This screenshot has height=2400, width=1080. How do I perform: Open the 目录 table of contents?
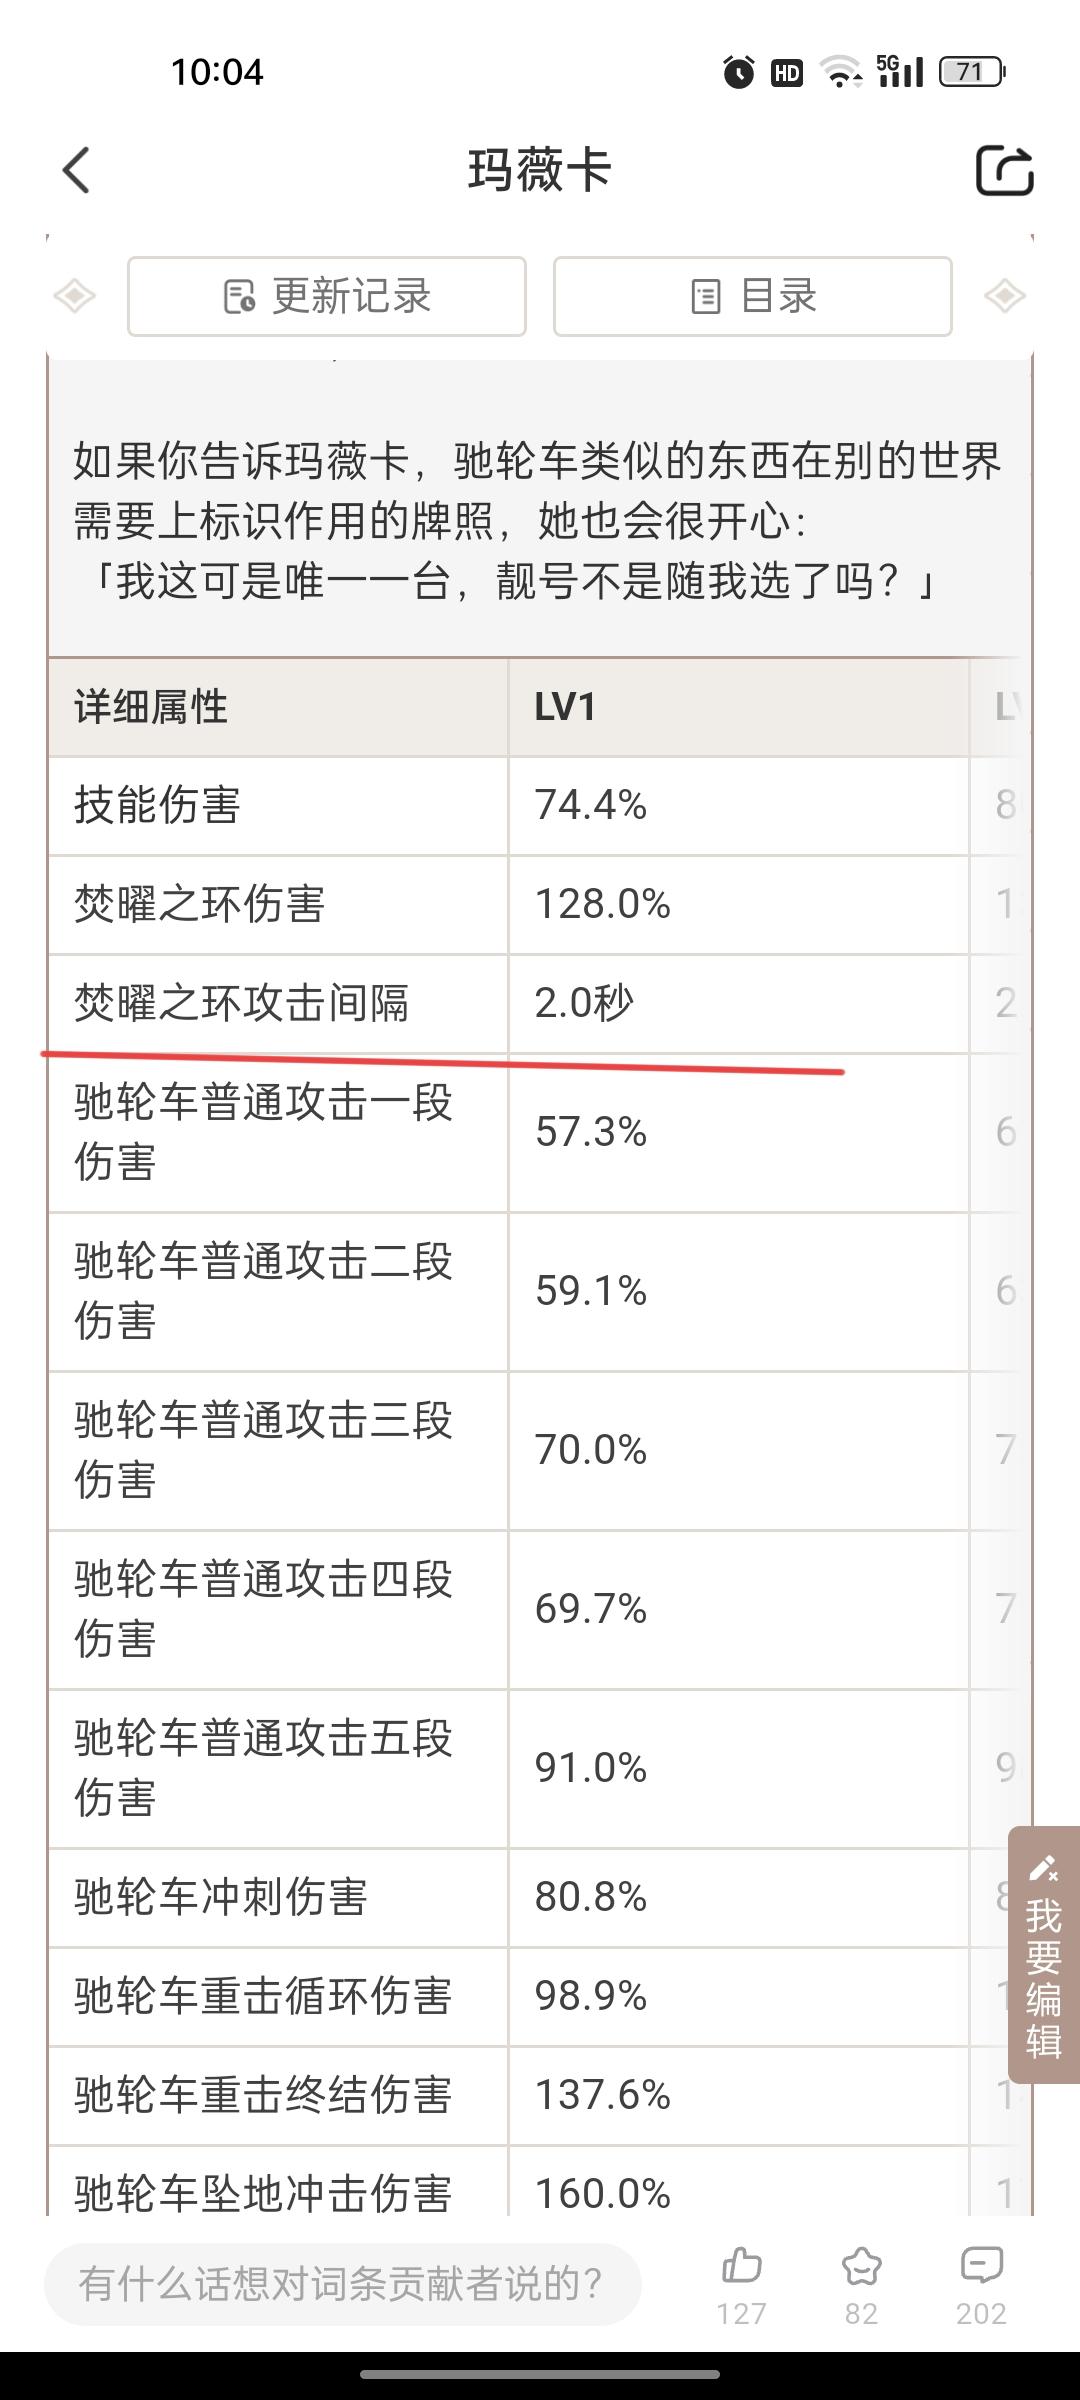pos(753,296)
